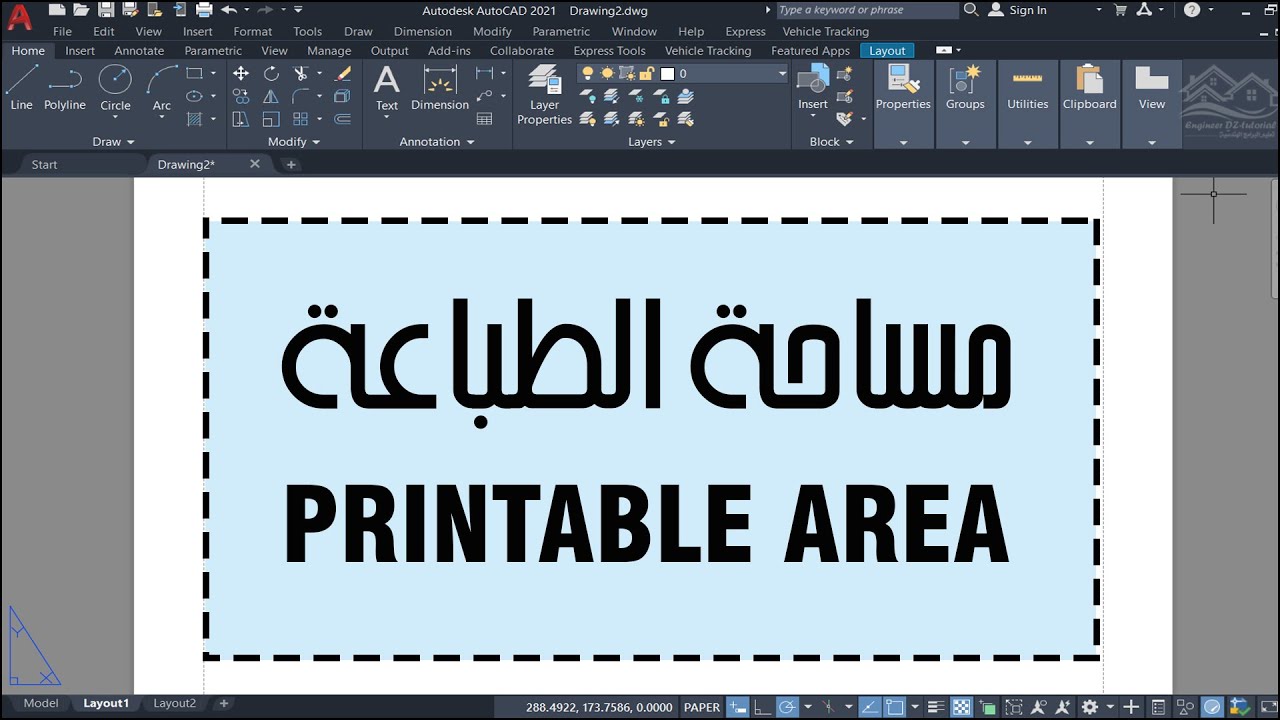This screenshot has height=720, width=1280.
Task: Open the Start file tab
Action: [x=44, y=164]
